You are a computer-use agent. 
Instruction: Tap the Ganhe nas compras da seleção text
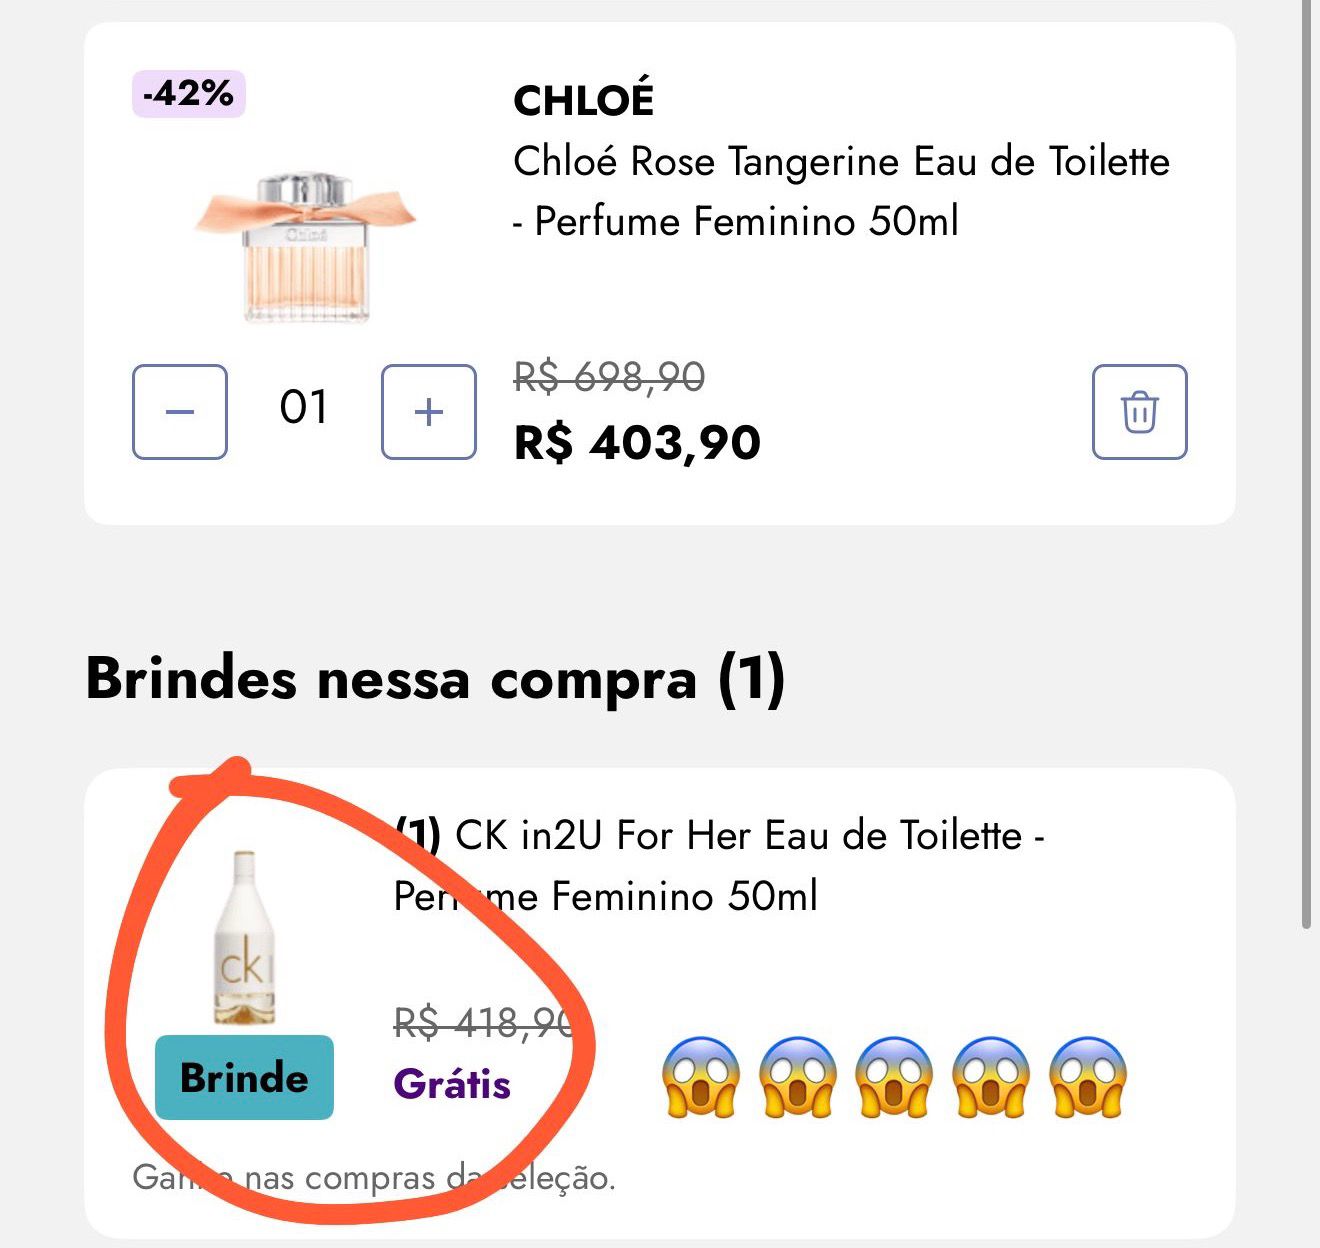(375, 1179)
